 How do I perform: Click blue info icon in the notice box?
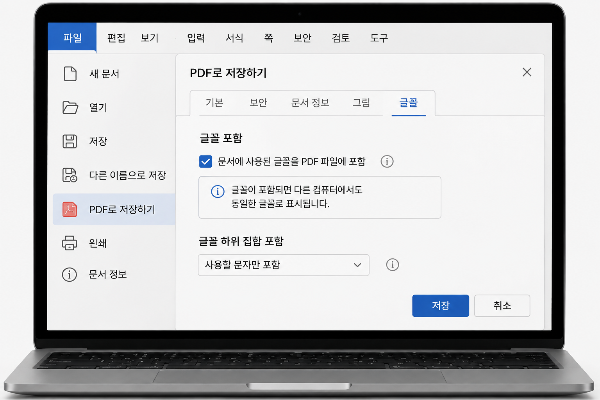click(x=218, y=191)
